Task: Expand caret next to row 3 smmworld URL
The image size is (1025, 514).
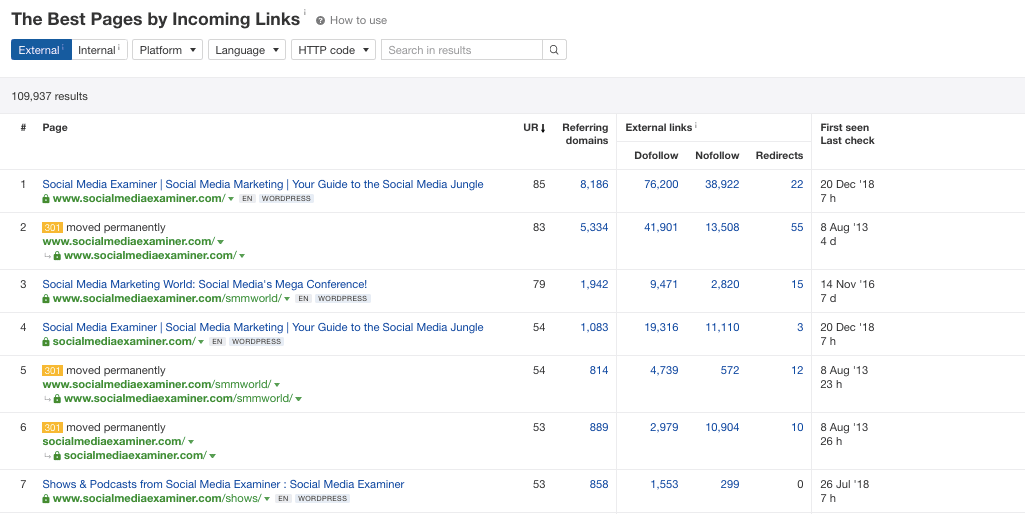Action: [286, 299]
